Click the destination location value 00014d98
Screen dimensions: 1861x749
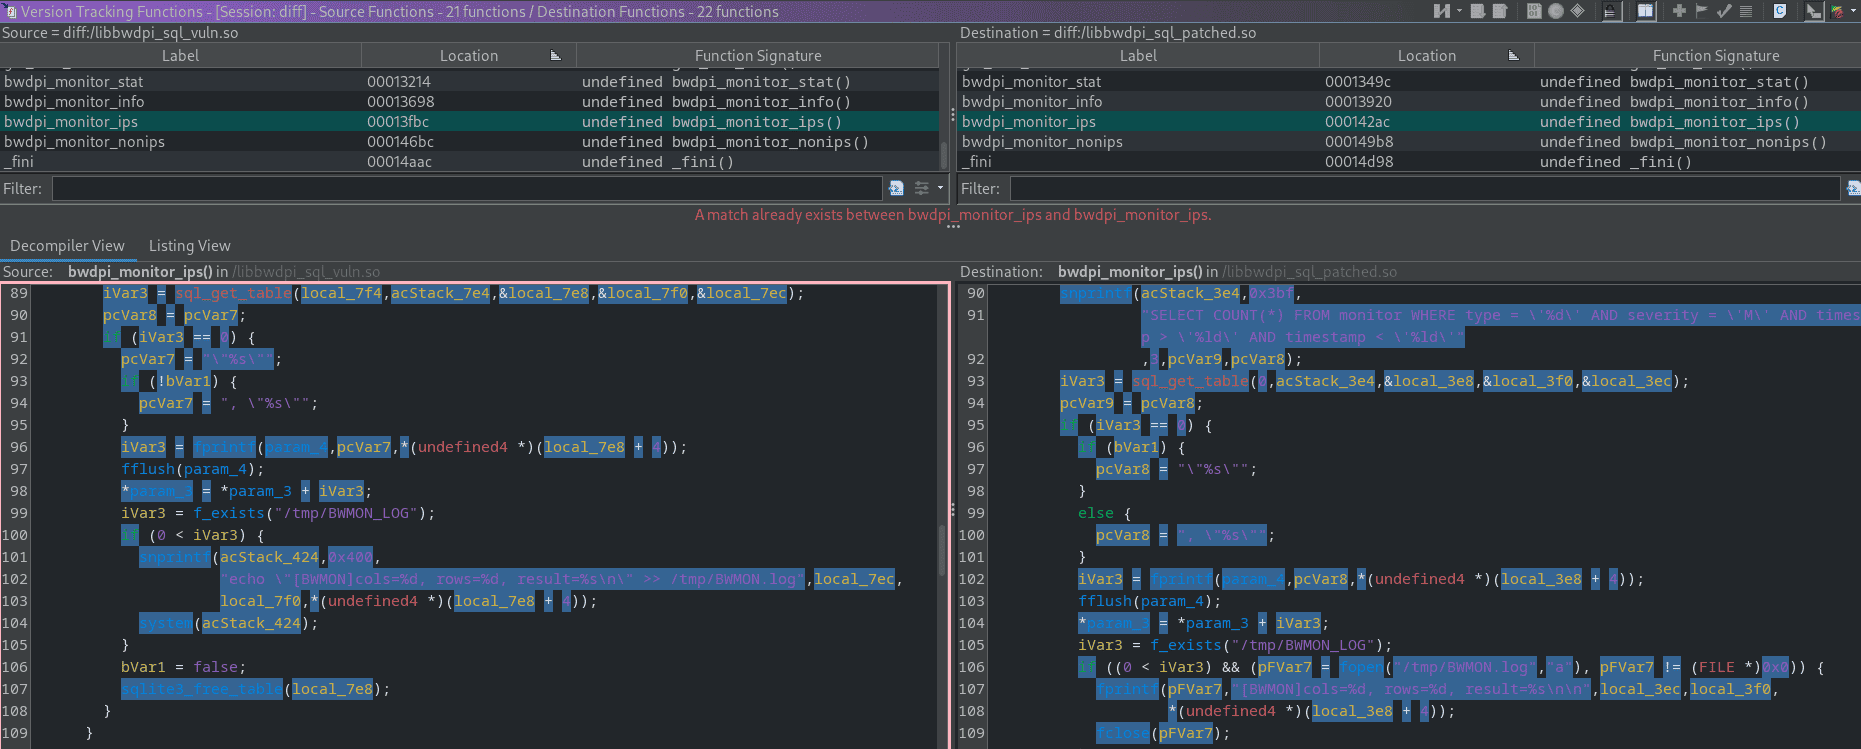click(1359, 162)
